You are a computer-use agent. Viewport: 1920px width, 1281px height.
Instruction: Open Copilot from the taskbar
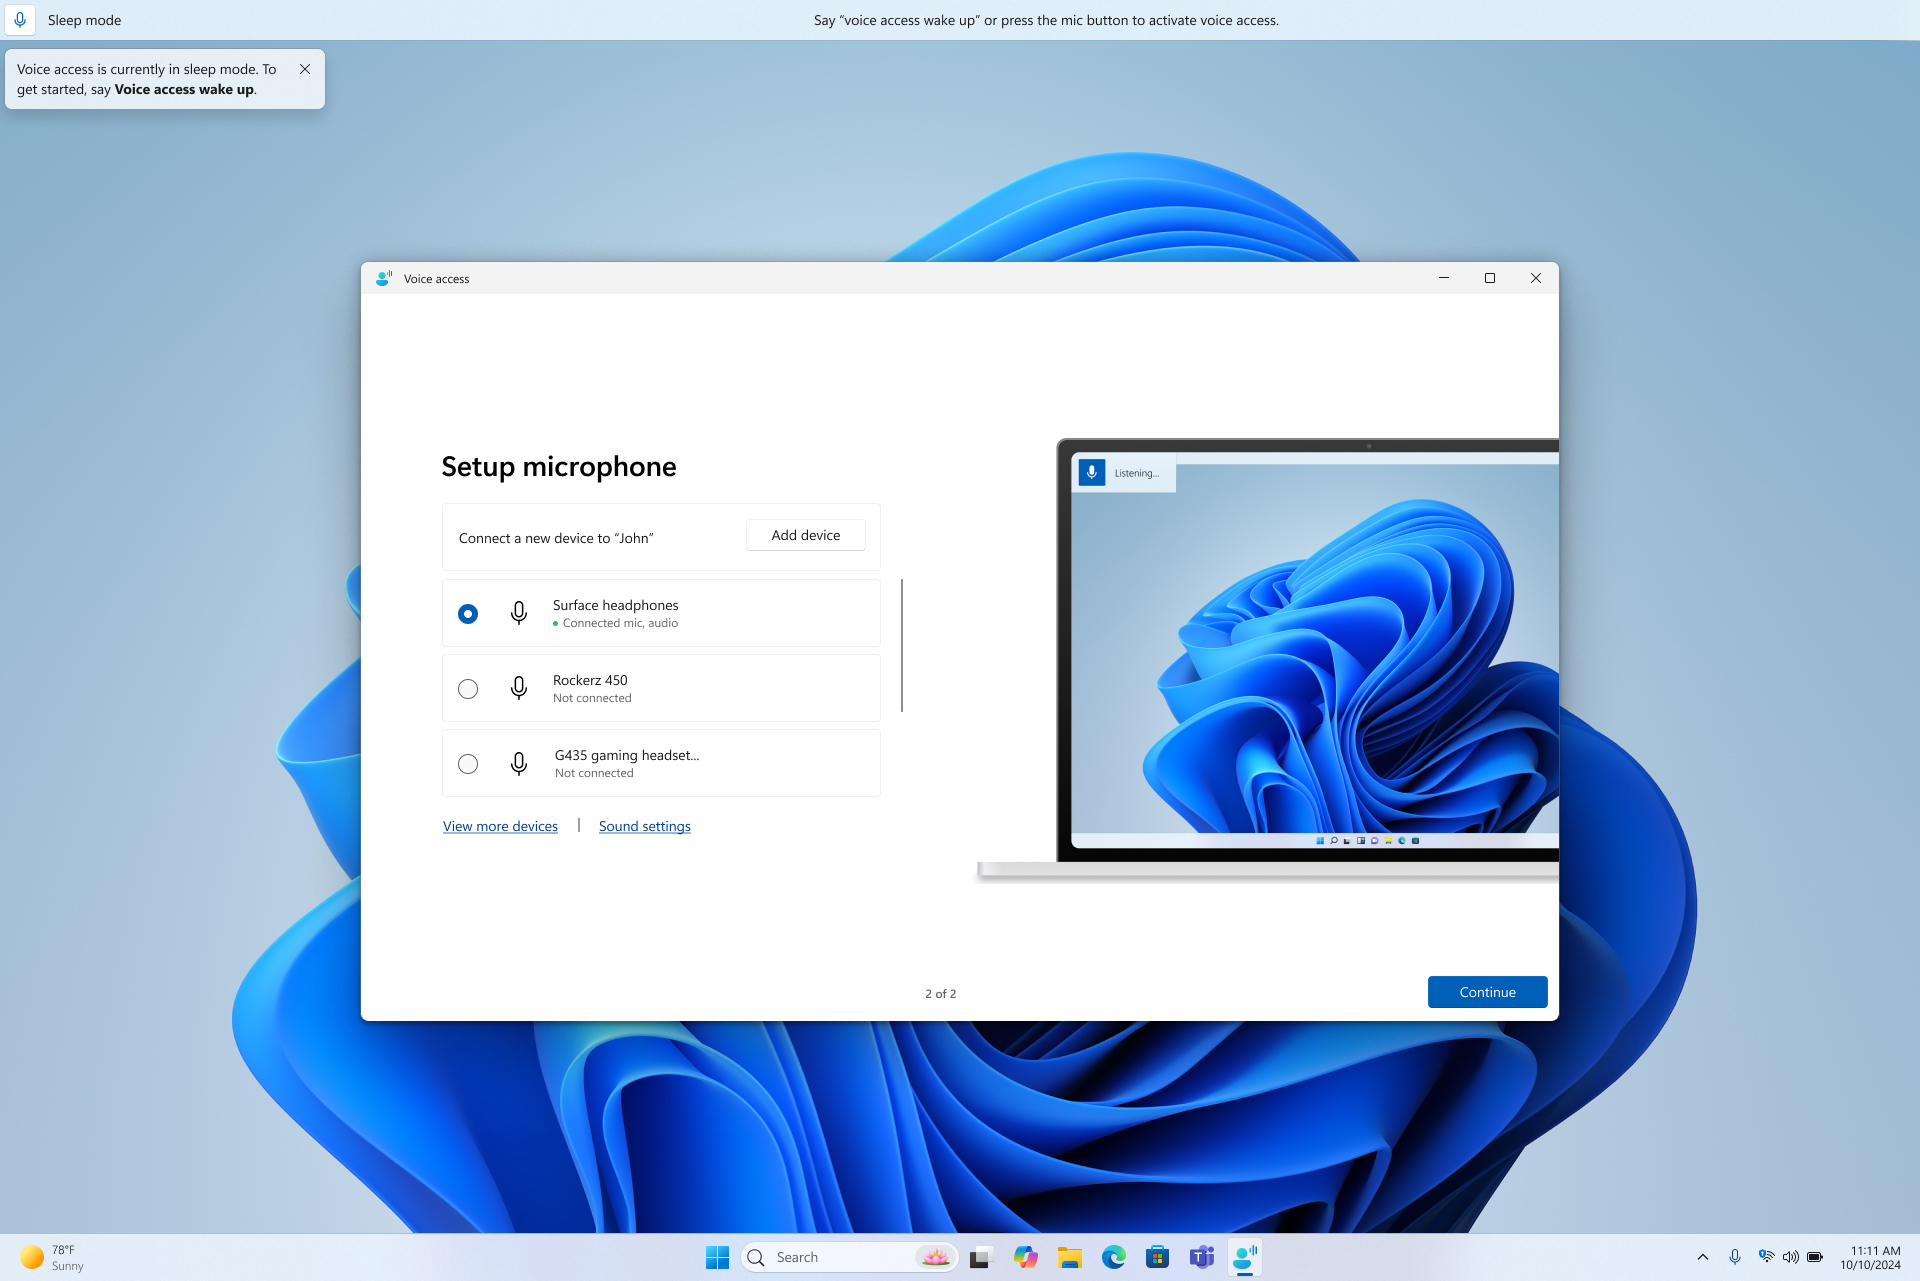1025,1257
